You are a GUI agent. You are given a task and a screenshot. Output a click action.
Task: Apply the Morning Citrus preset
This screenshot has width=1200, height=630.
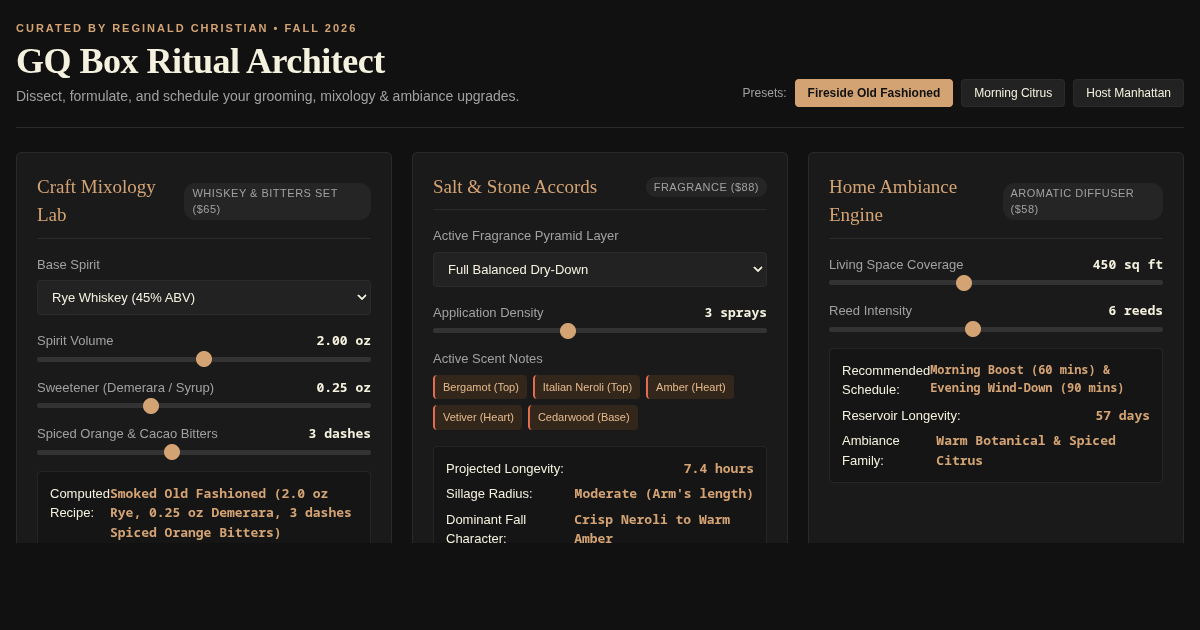[1013, 93]
